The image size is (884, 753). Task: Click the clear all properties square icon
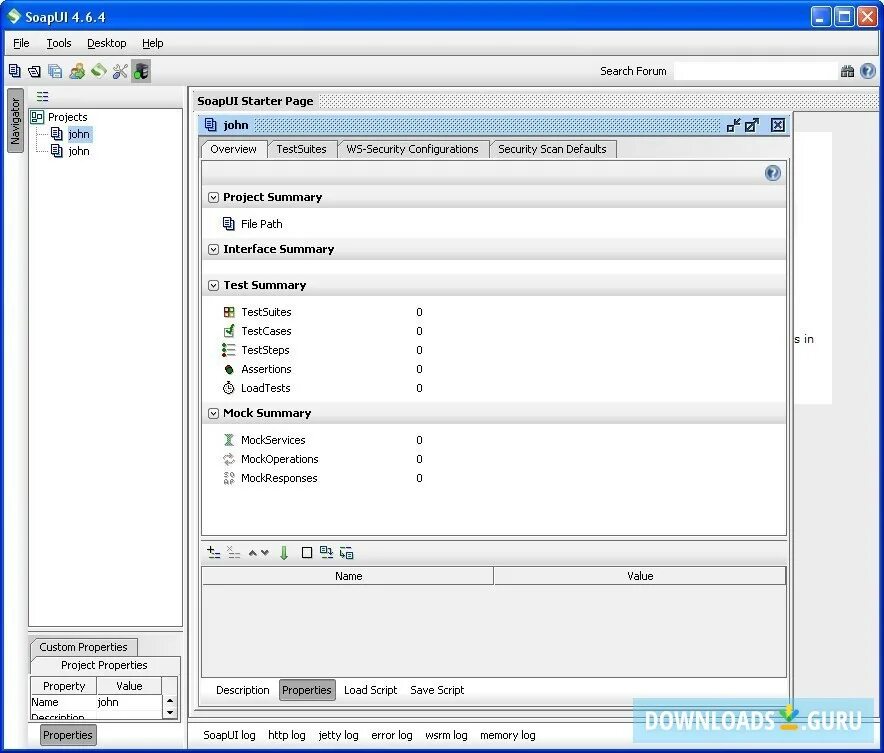point(307,553)
